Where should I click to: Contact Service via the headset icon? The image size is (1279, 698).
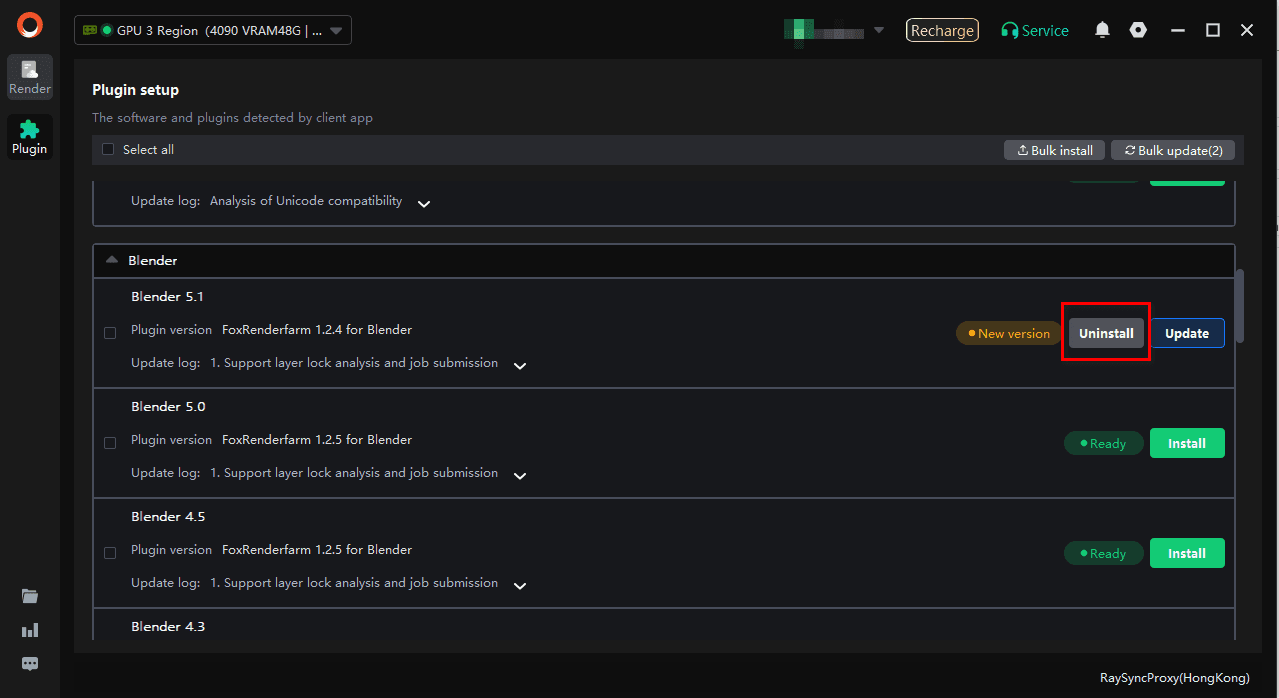pyautogui.click(x=1035, y=30)
